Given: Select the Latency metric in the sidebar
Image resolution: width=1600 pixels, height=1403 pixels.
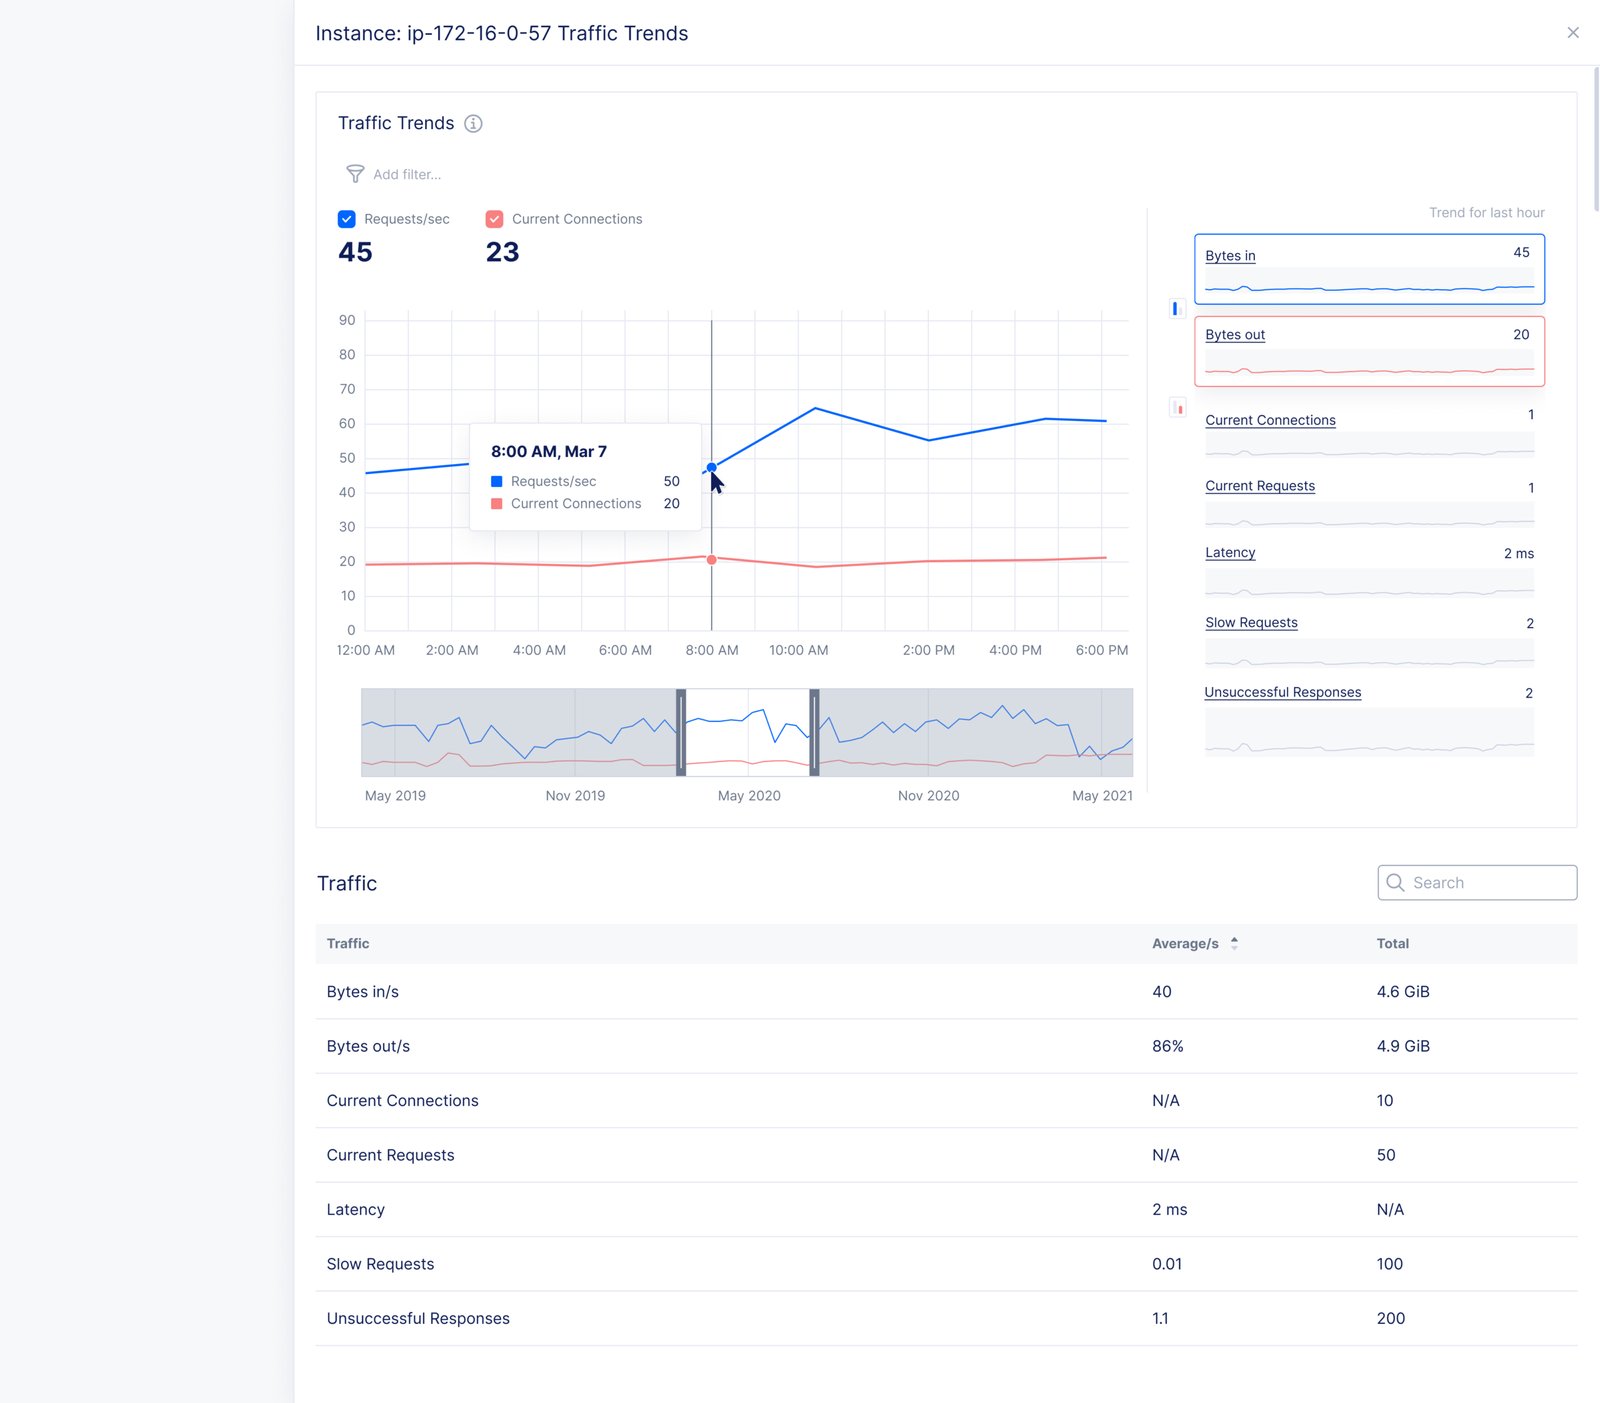Looking at the screenshot, I should (x=1229, y=553).
